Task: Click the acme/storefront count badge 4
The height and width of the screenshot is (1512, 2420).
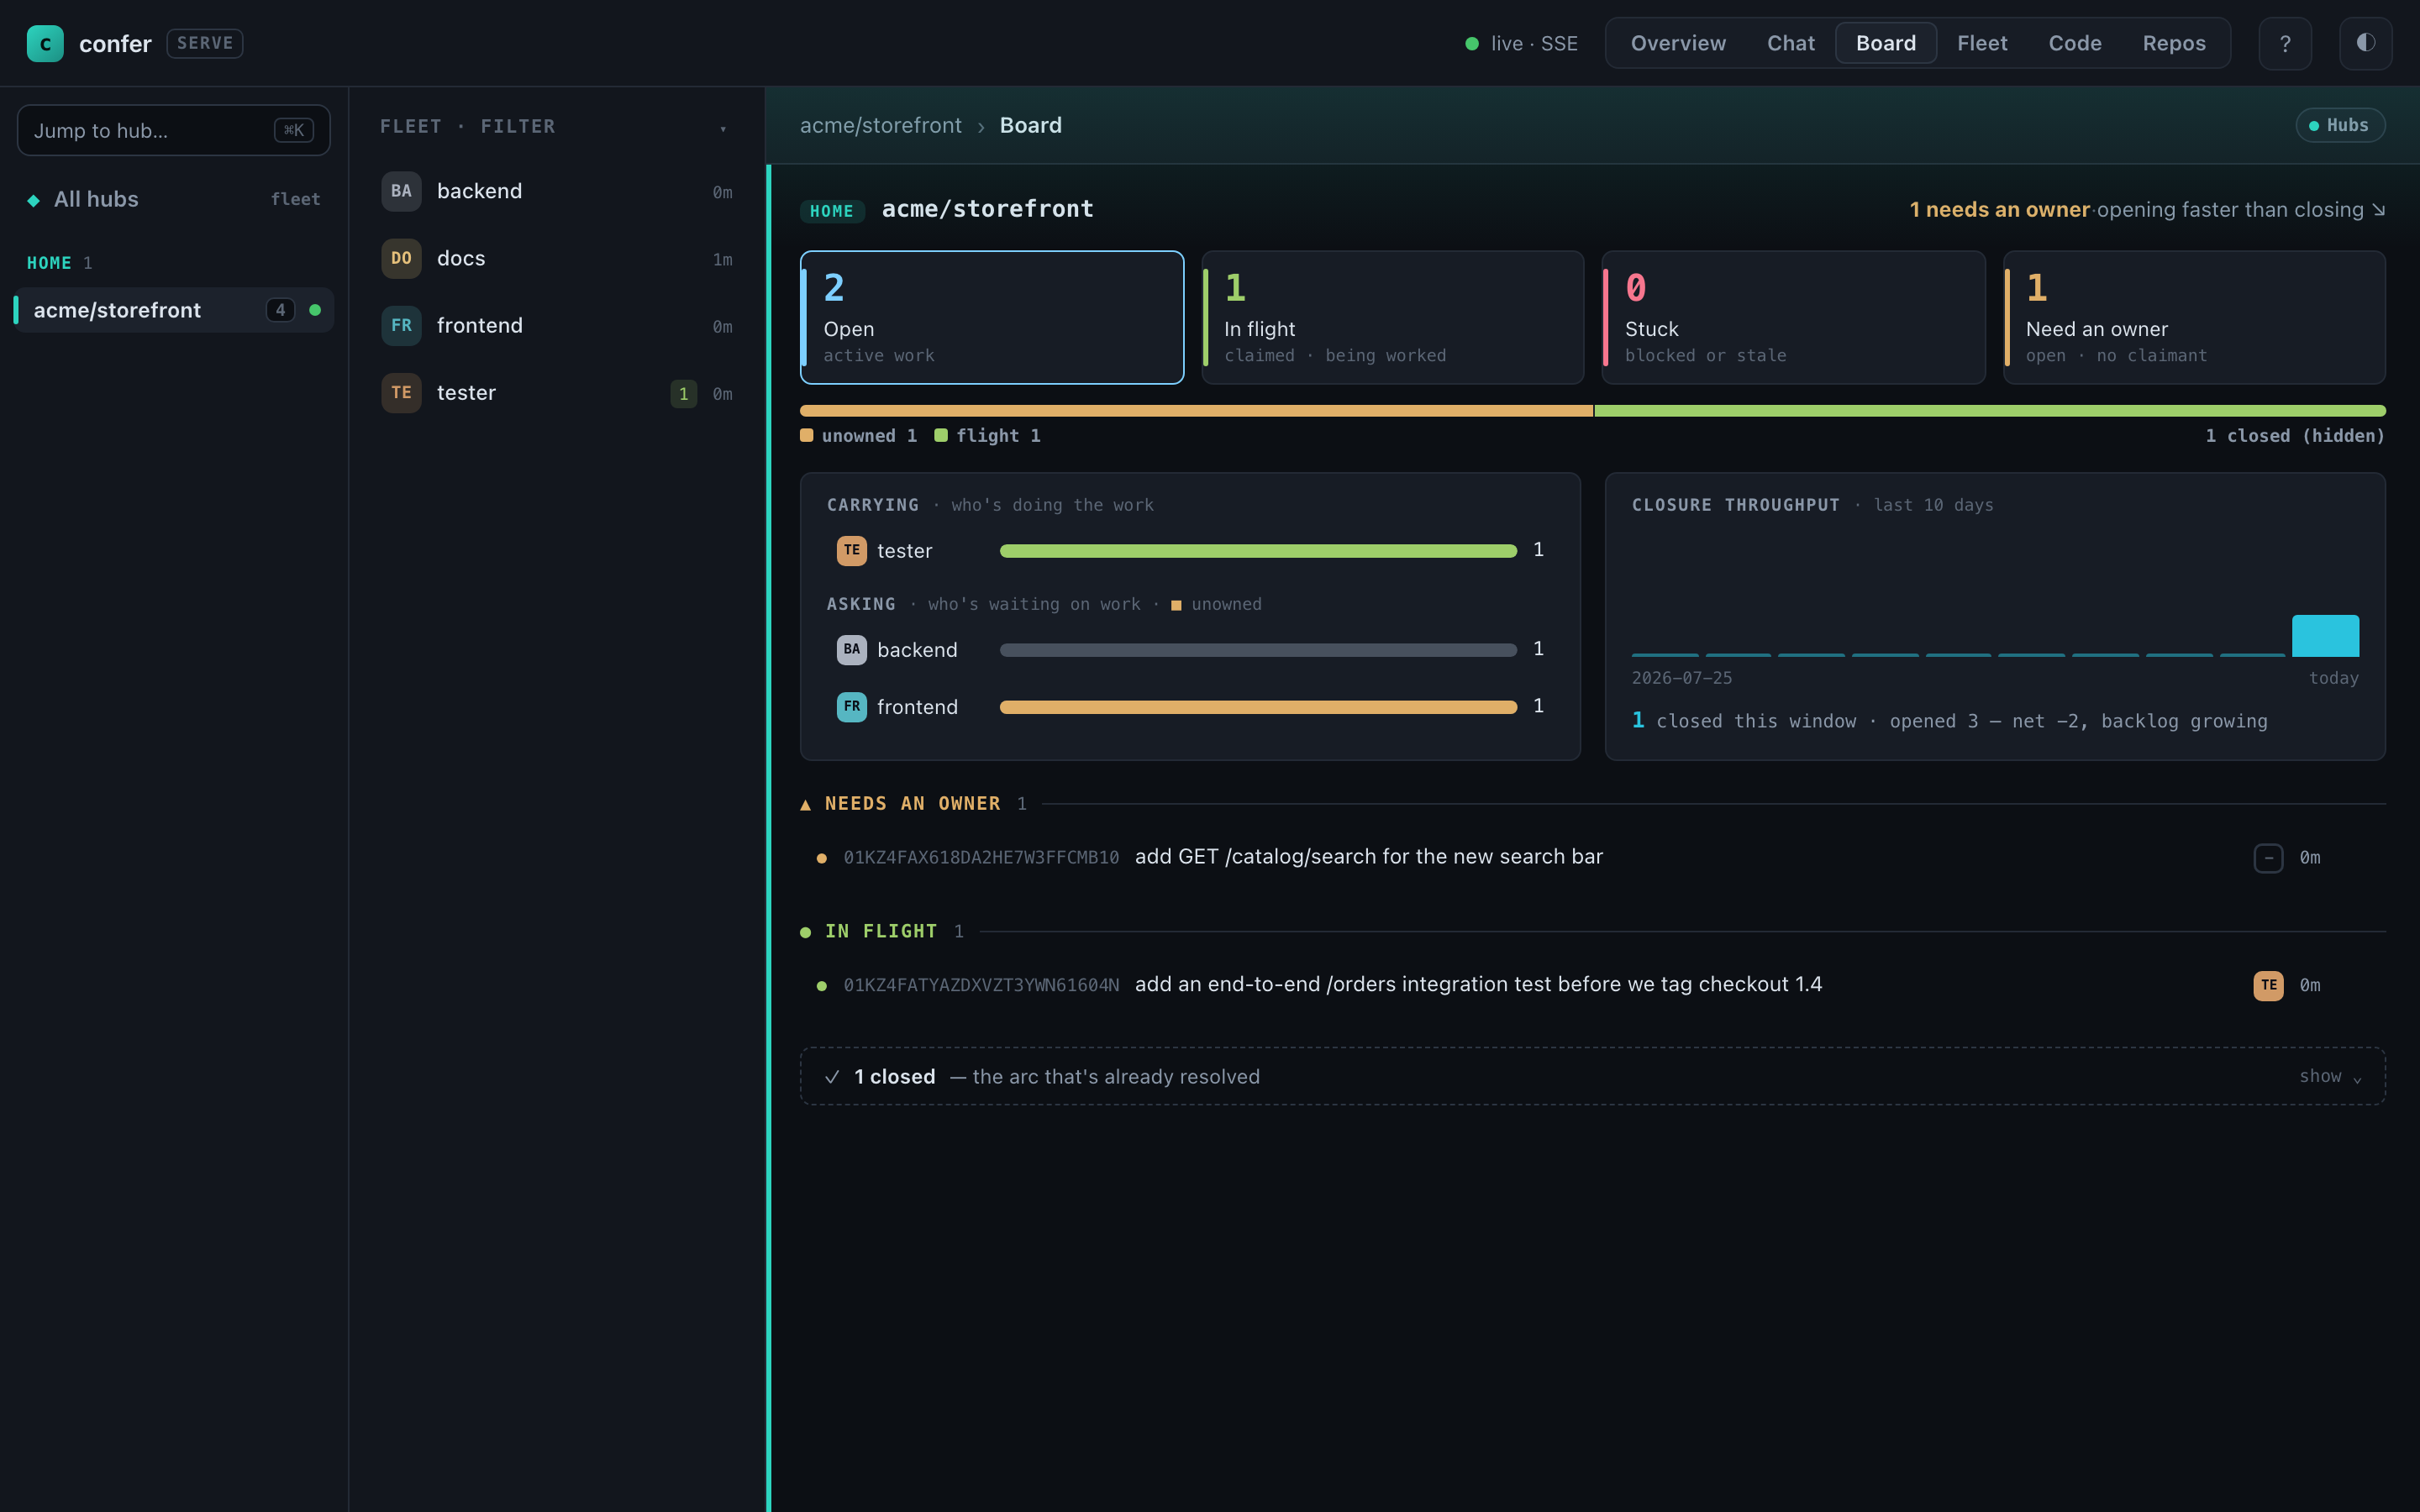Action: (280, 310)
